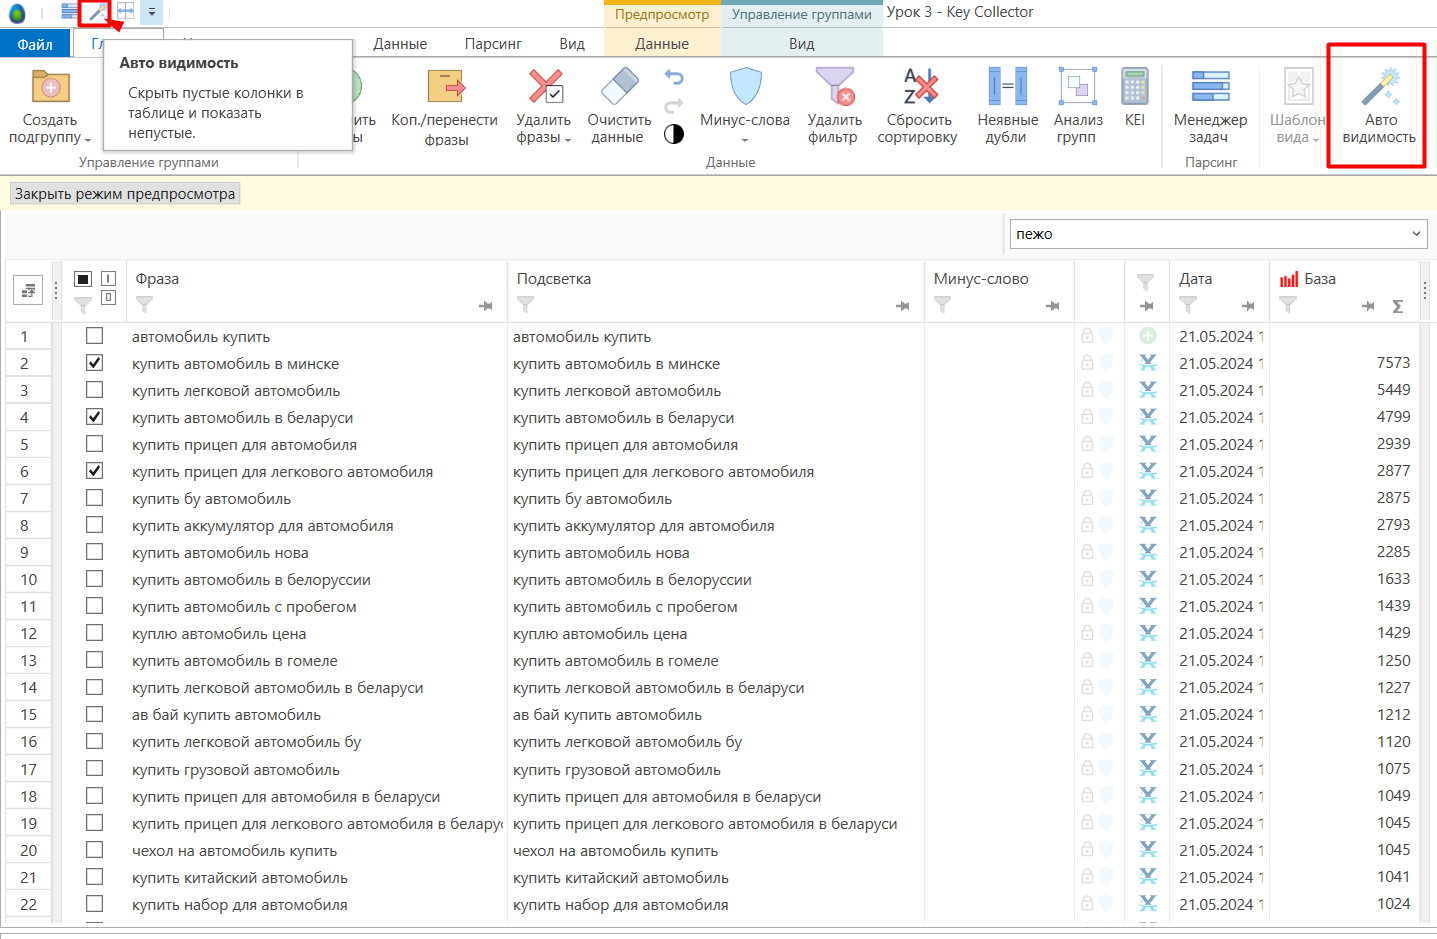Expand the пежо combo box dropdown
1437x939 pixels.
click(x=1416, y=233)
